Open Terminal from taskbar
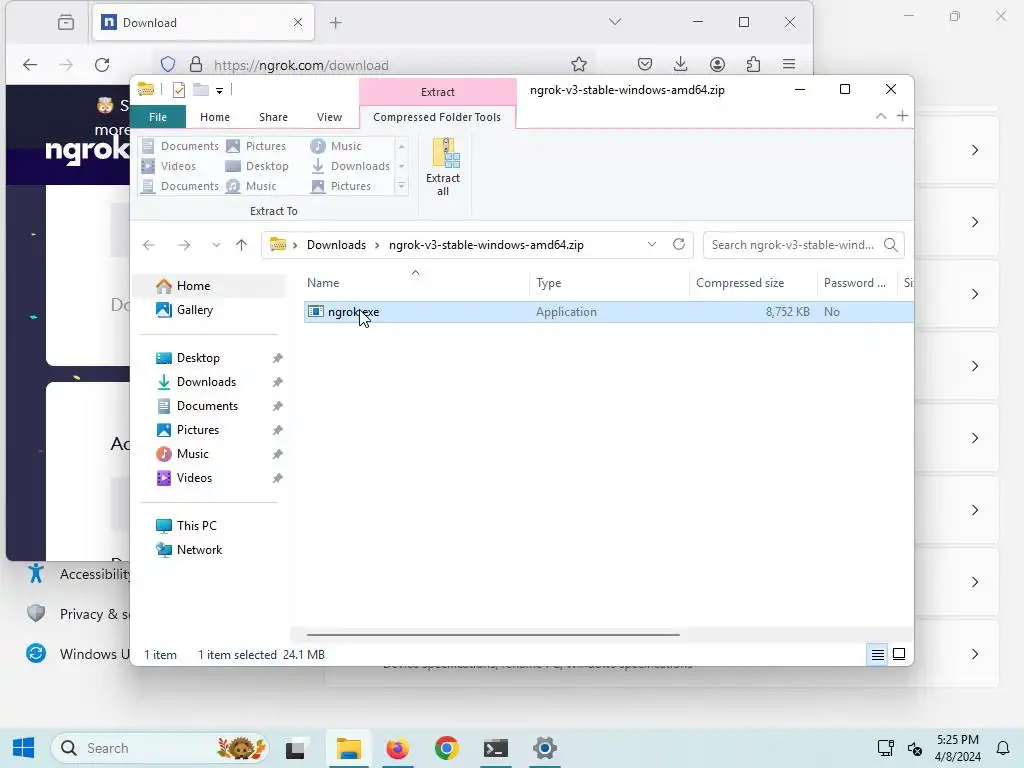 [496, 748]
